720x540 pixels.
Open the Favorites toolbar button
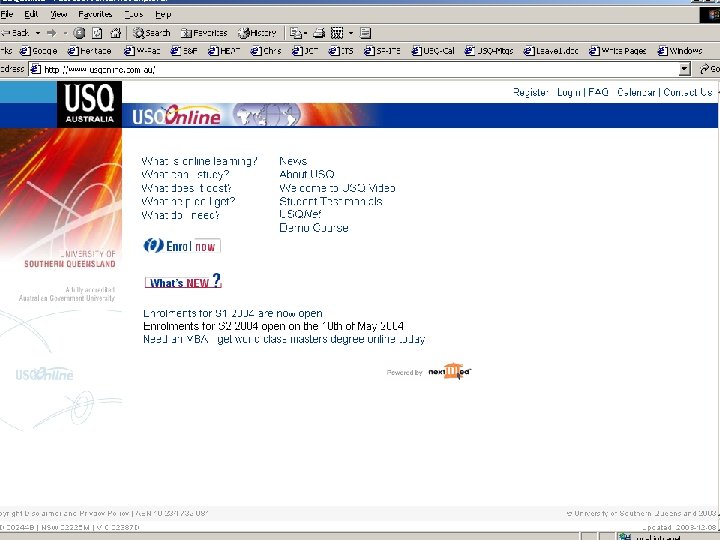(204, 33)
